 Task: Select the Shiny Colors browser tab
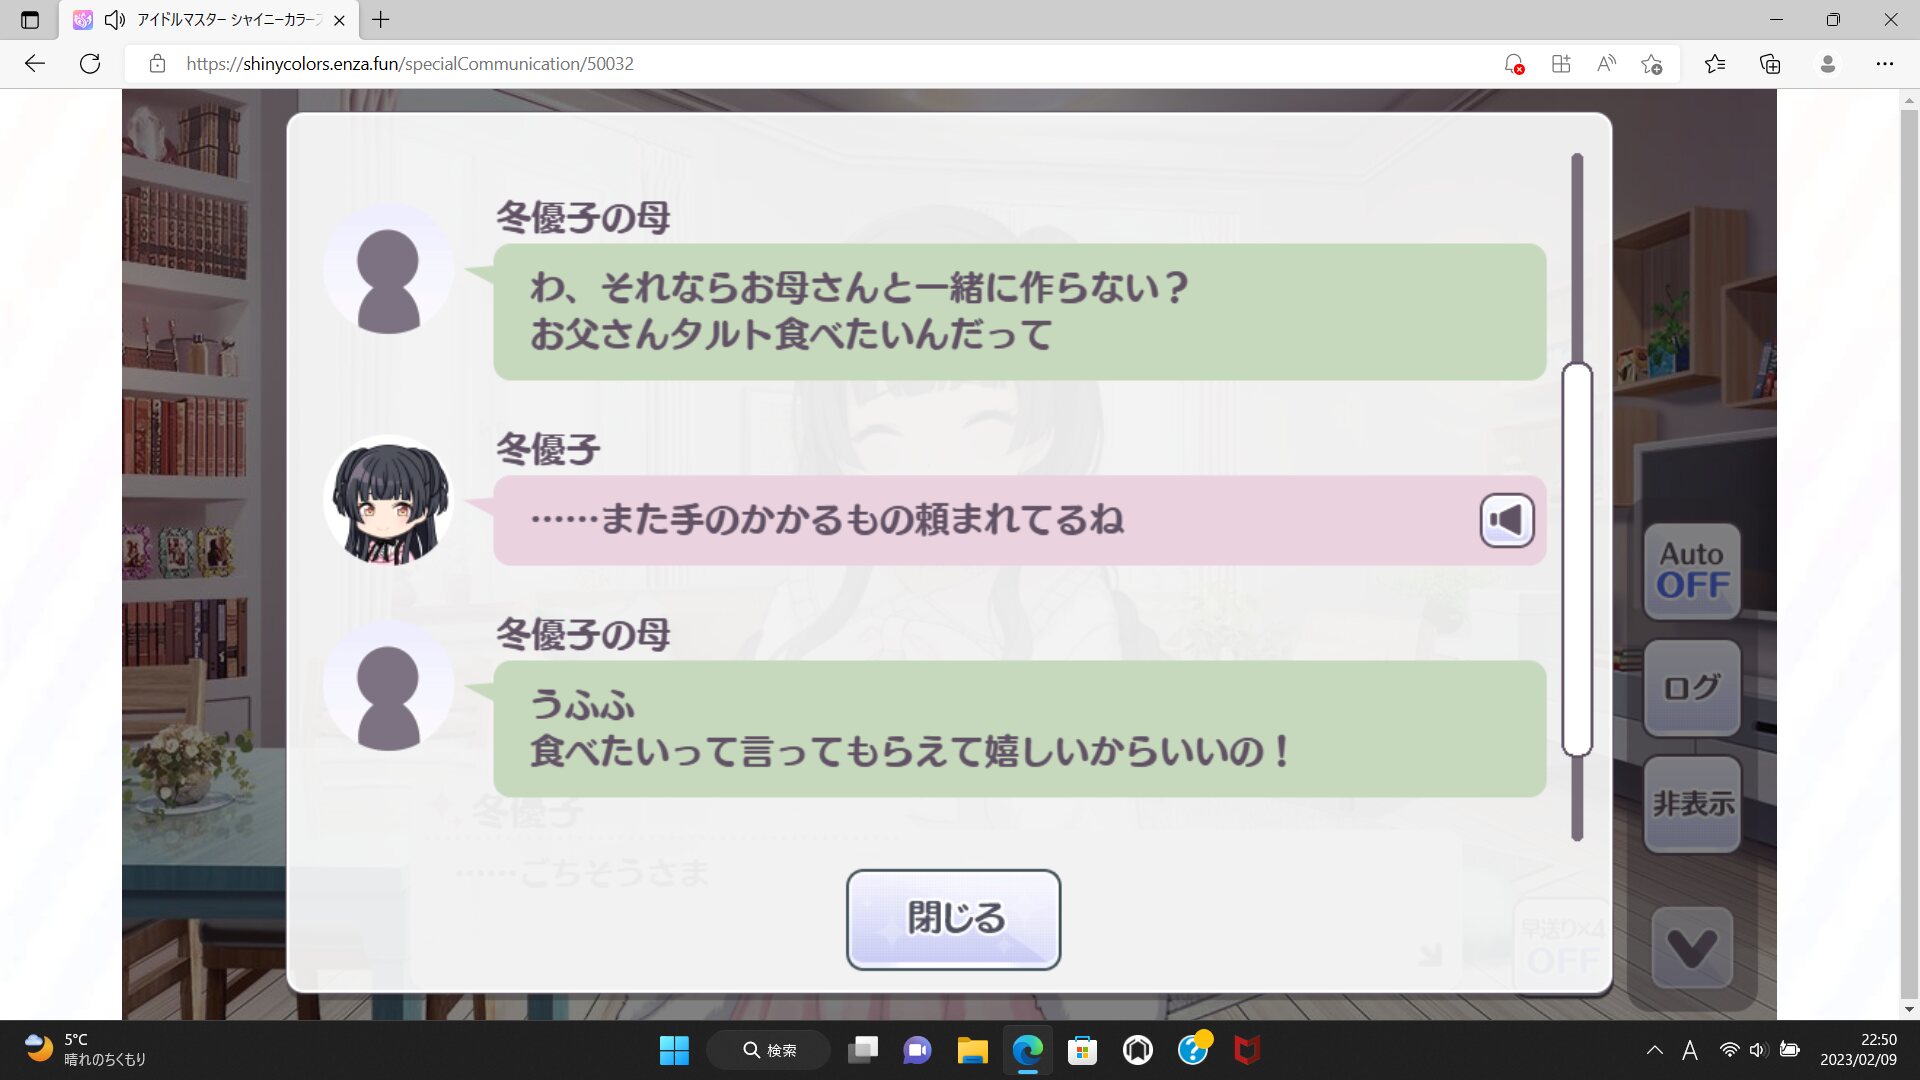coord(228,20)
